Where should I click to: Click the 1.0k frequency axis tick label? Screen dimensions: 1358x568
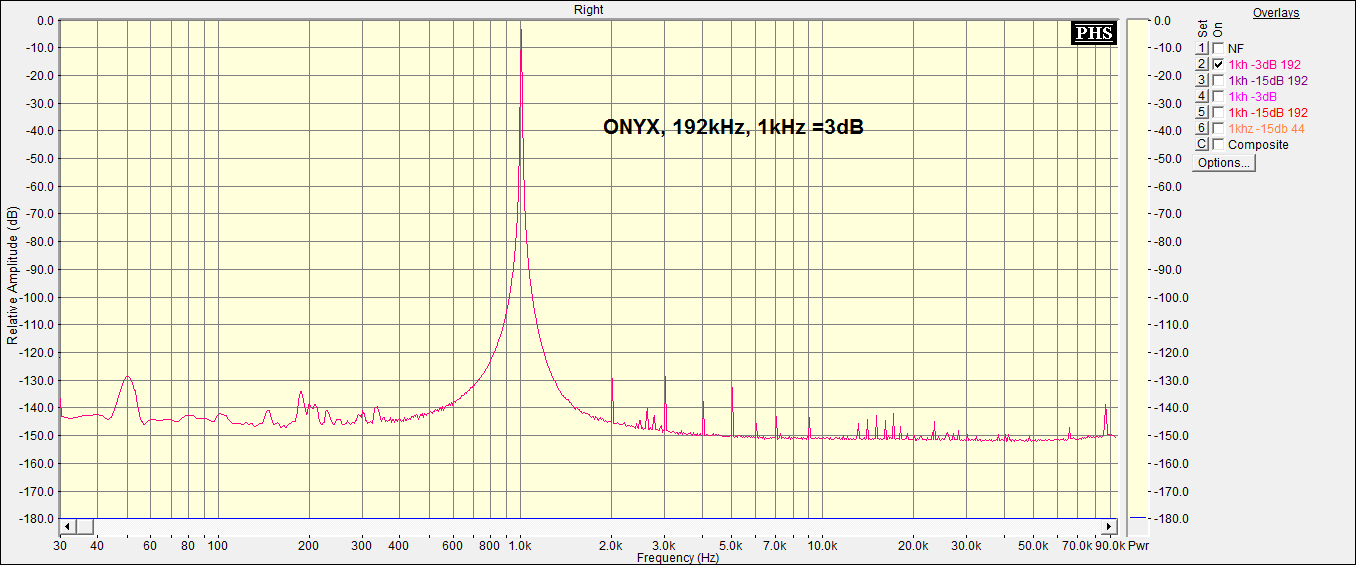pyautogui.click(x=520, y=546)
